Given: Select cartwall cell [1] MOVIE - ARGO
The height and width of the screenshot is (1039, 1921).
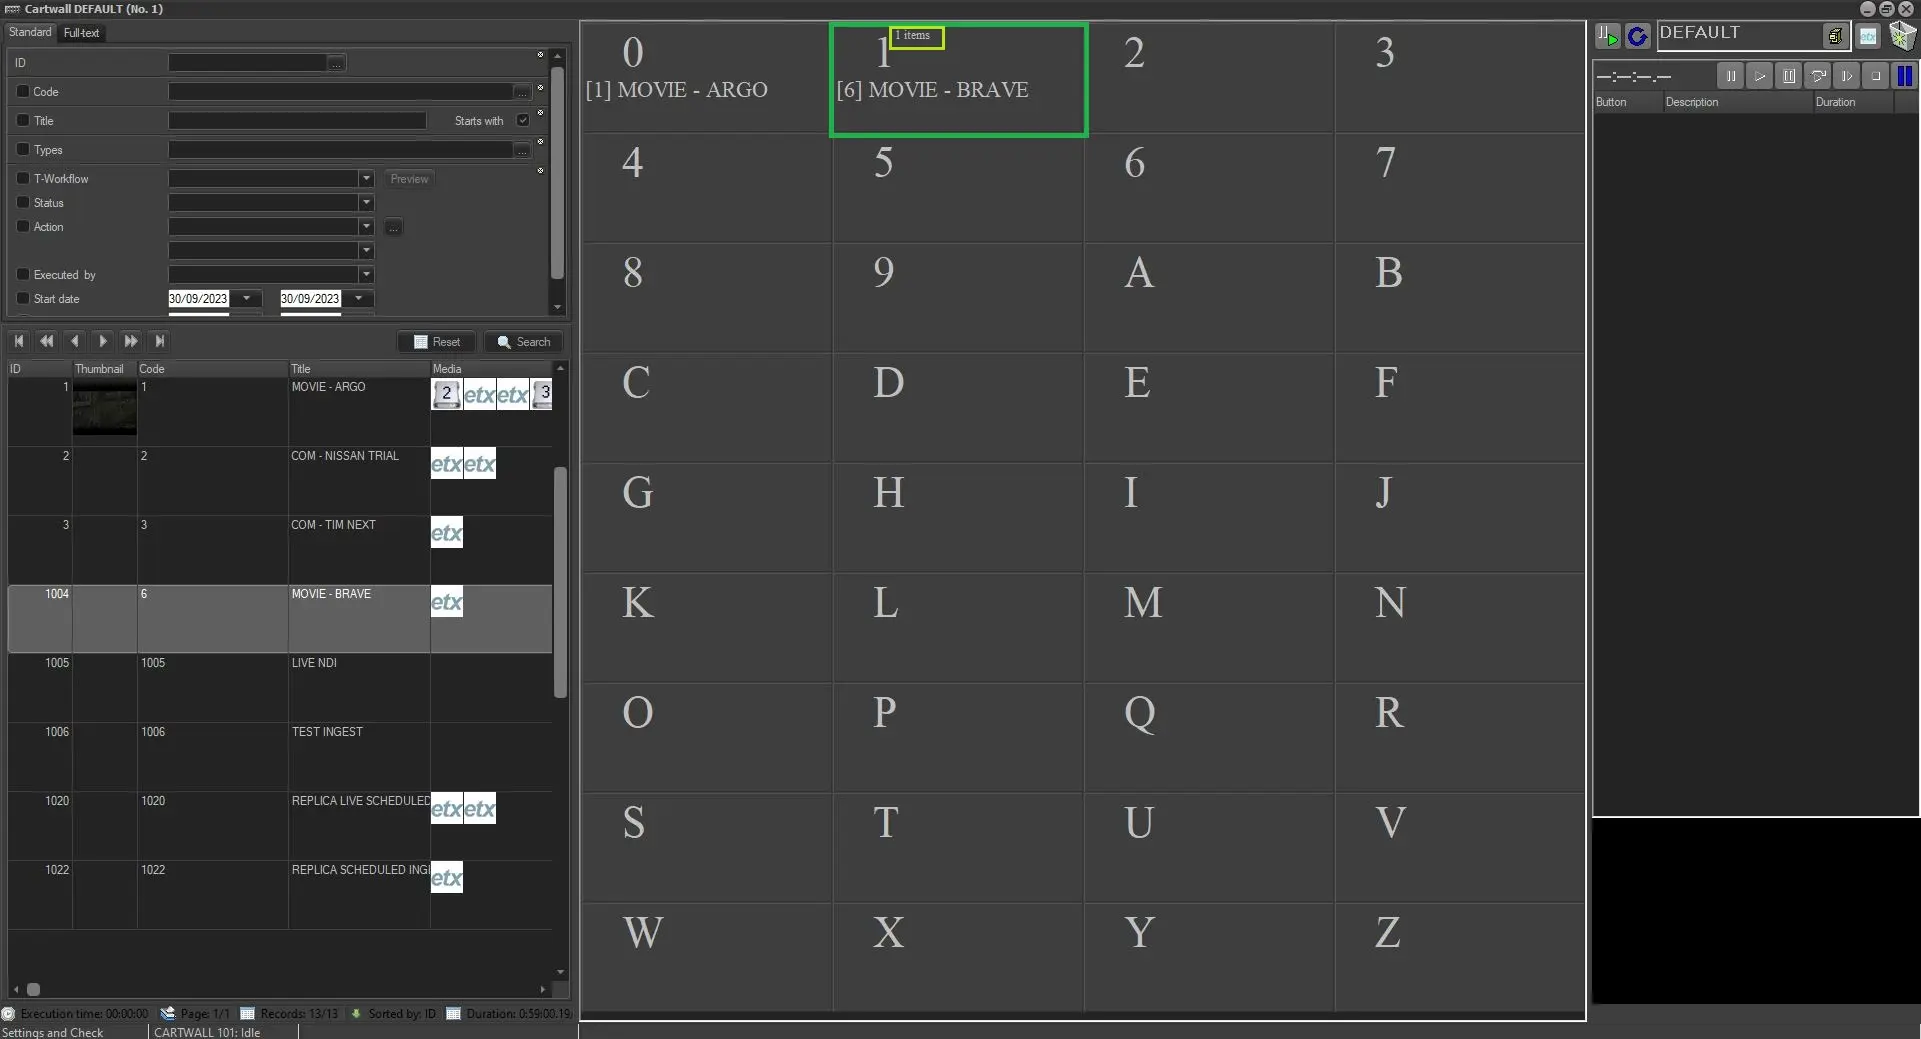Looking at the screenshot, I should [x=706, y=78].
